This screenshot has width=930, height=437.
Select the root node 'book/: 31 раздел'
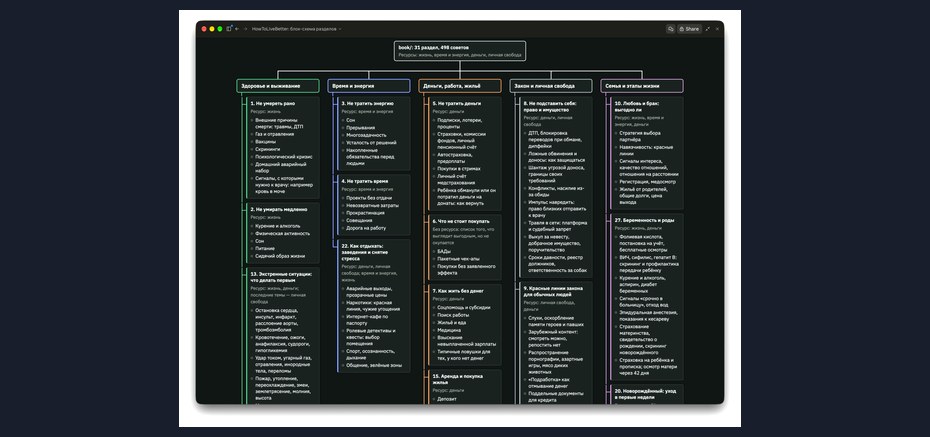click(460, 50)
